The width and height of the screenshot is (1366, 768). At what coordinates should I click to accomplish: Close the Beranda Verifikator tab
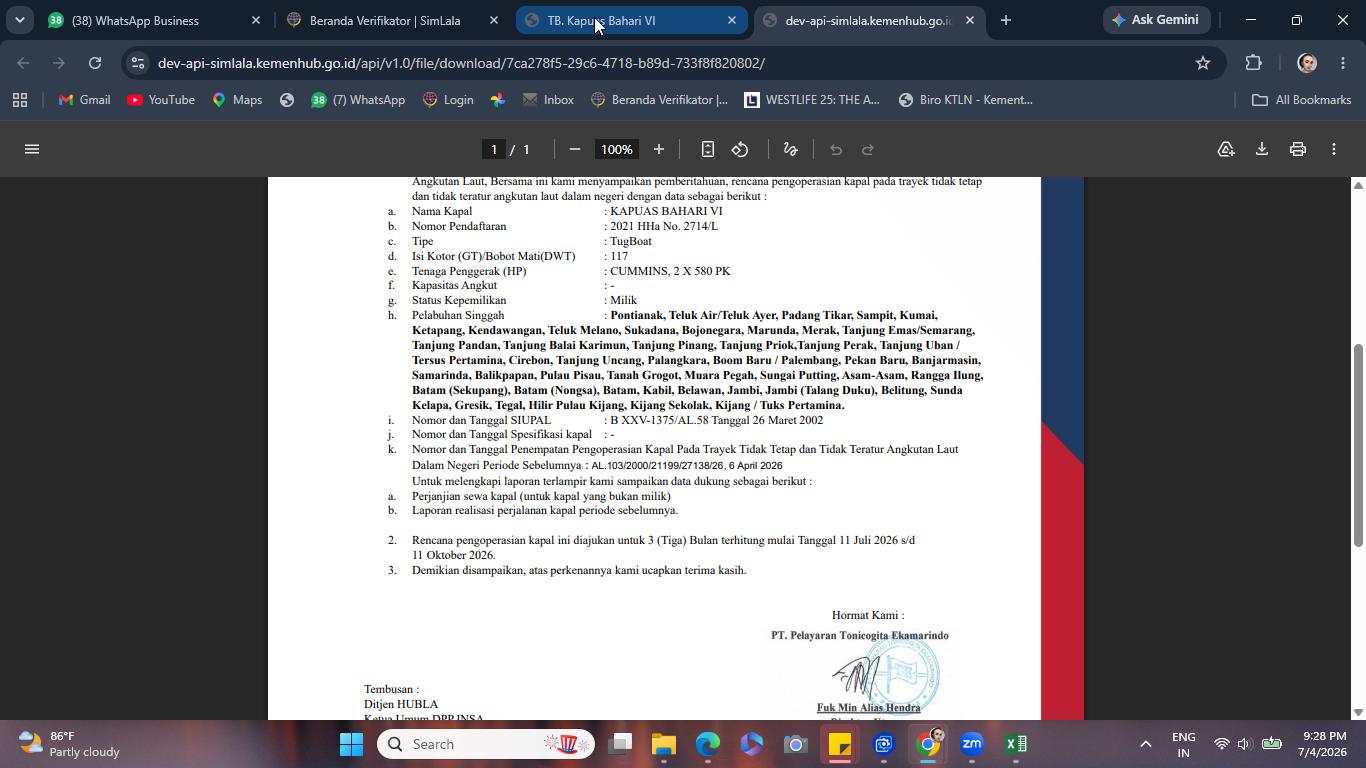(493, 20)
